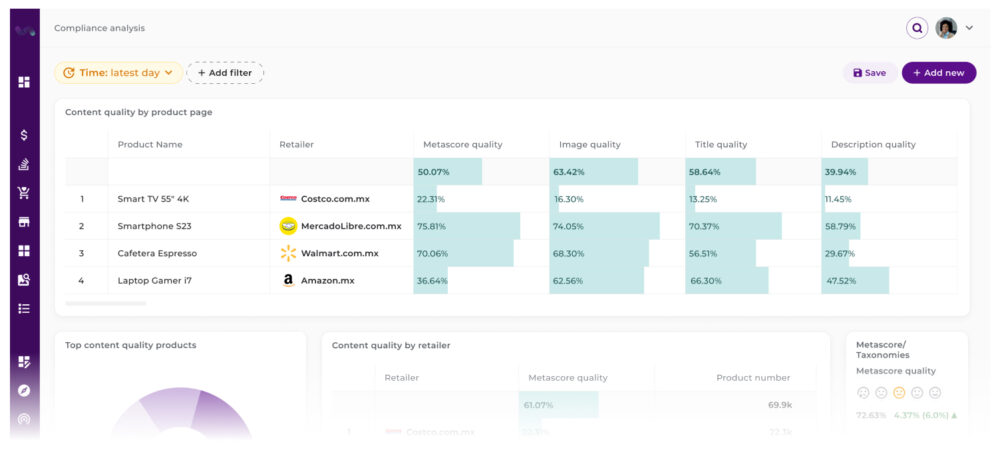This screenshot has height=466, width=1000.
Task: Click the Costco.com.mx retailer name
Action: 335,199
